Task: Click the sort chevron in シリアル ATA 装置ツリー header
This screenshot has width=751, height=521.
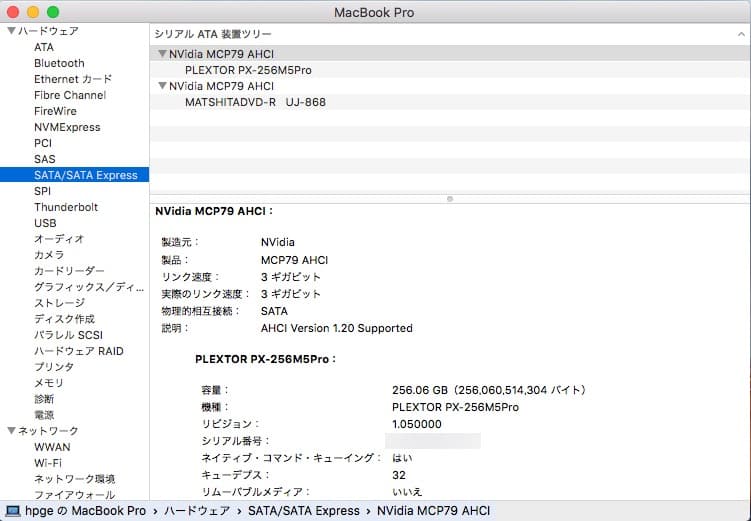Action: point(741,34)
